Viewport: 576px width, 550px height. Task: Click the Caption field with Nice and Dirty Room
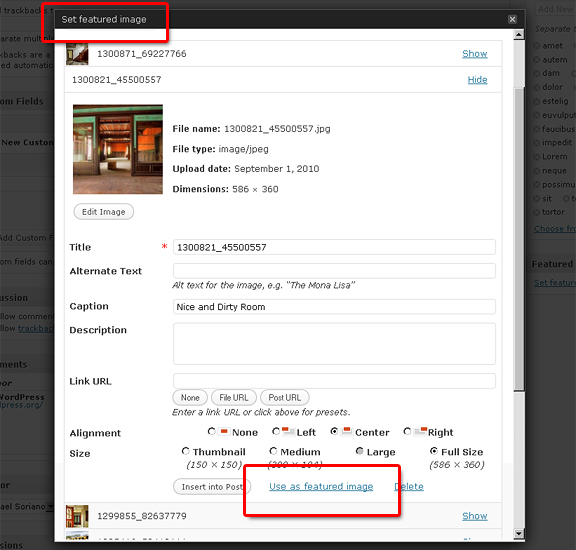(334, 307)
